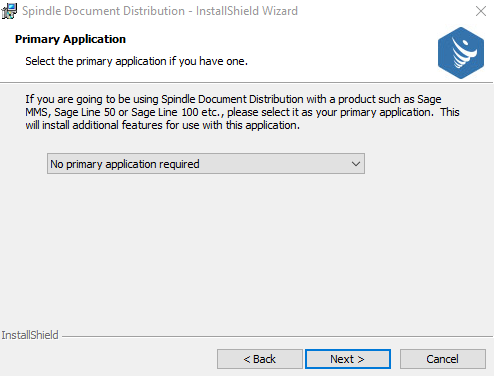Click the 'additional features' sentence in the description

point(163,125)
